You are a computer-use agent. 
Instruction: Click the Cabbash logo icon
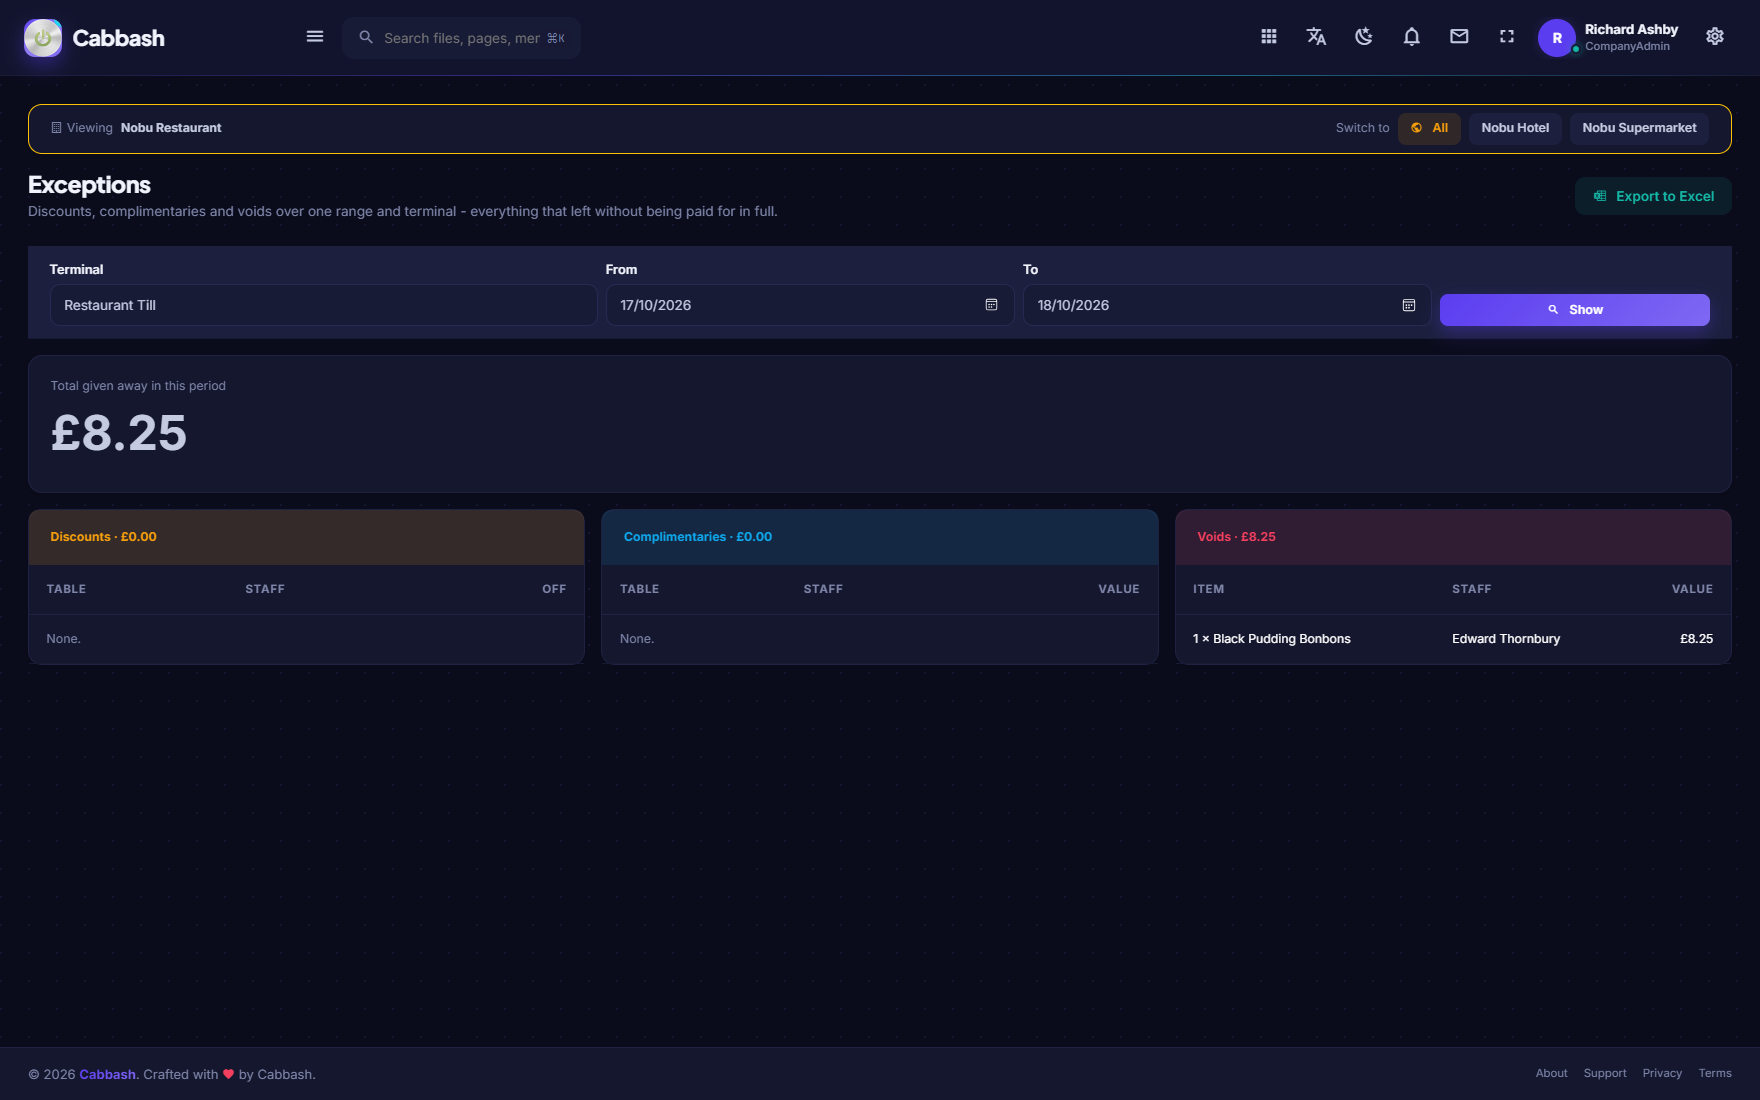[43, 38]
